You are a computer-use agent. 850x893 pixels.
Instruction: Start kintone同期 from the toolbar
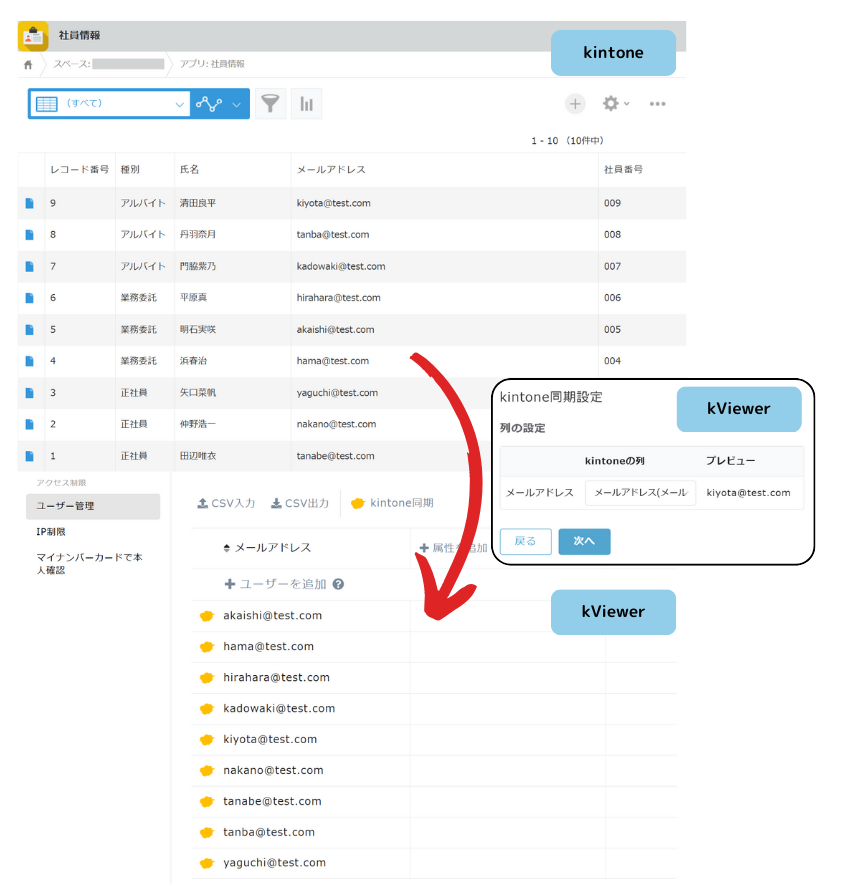[393, 503]
